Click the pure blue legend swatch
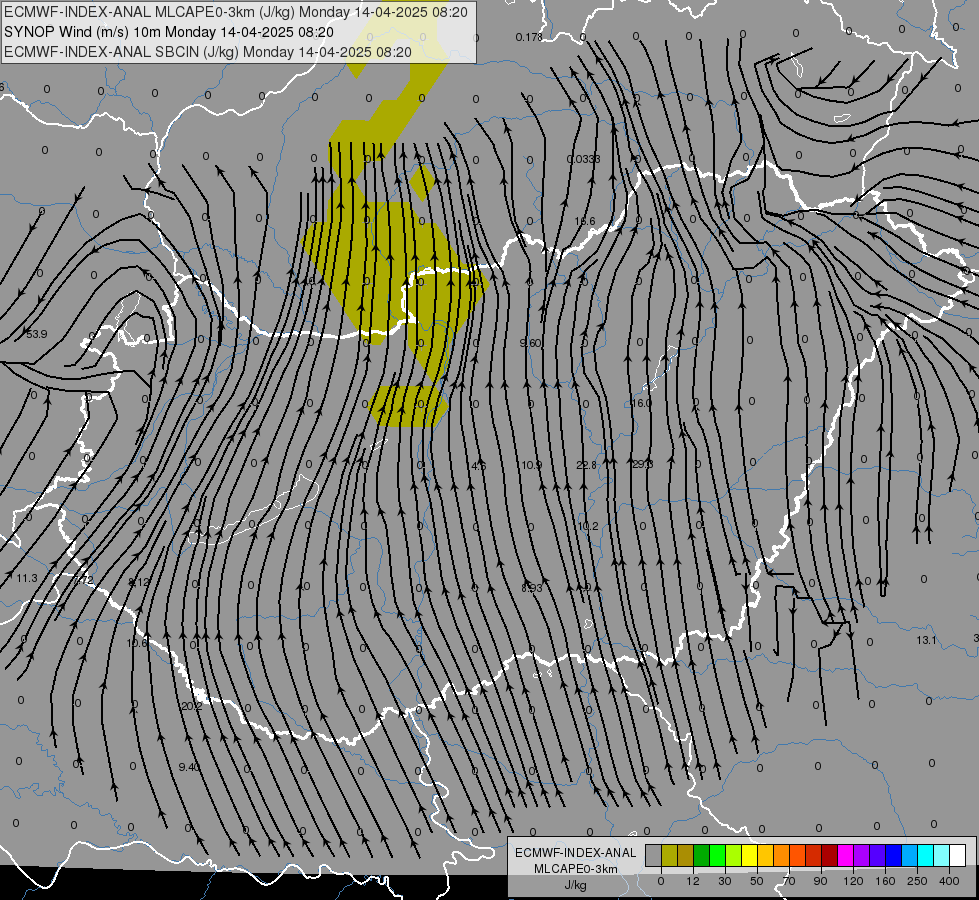Screen dimensions: 979x900 pos(893,855)
